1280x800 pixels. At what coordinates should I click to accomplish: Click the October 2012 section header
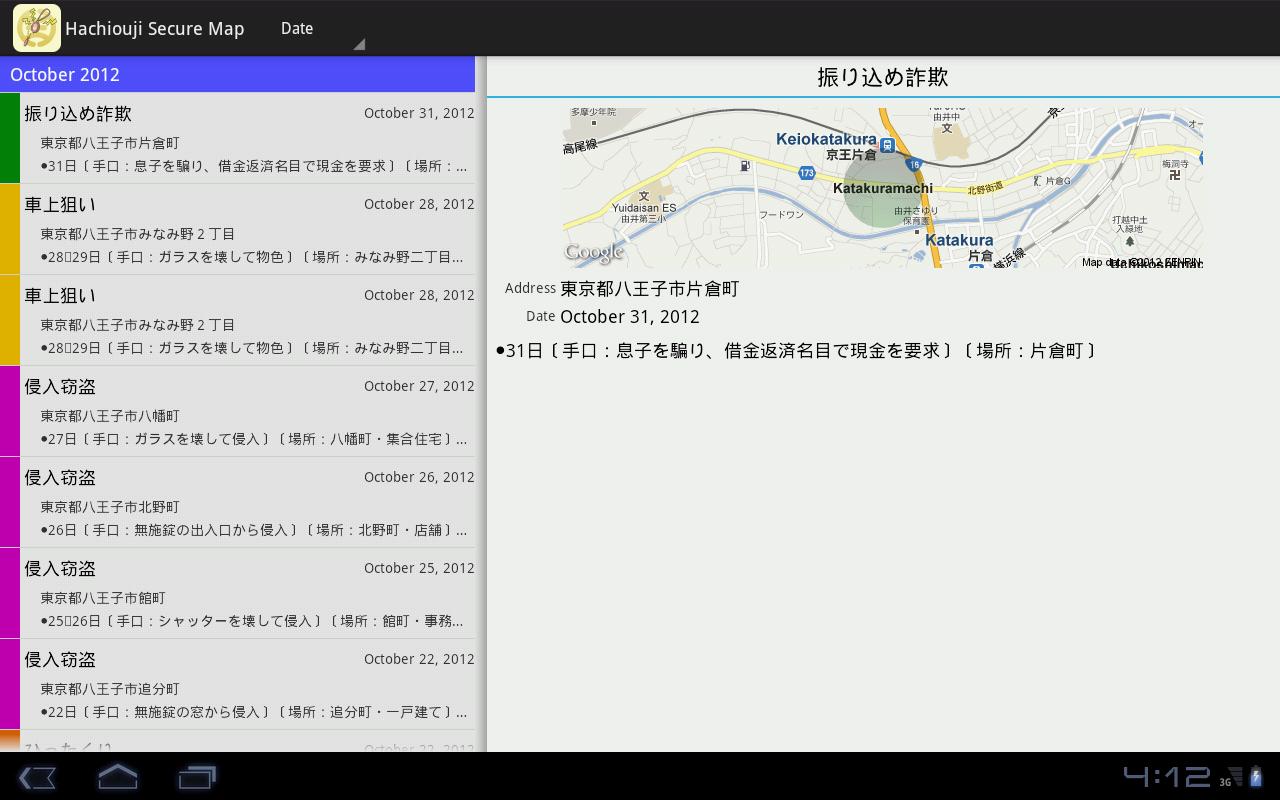(237, 75)
